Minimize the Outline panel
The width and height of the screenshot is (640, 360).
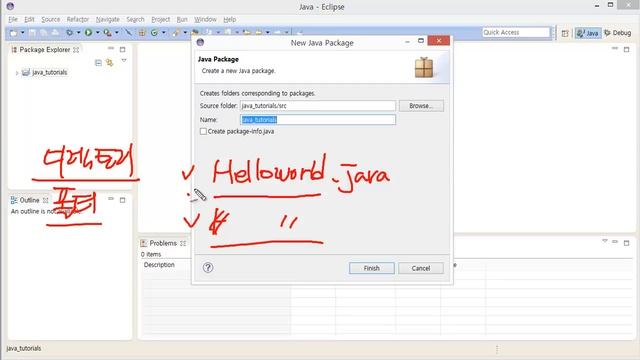click(x=111, y=199)
